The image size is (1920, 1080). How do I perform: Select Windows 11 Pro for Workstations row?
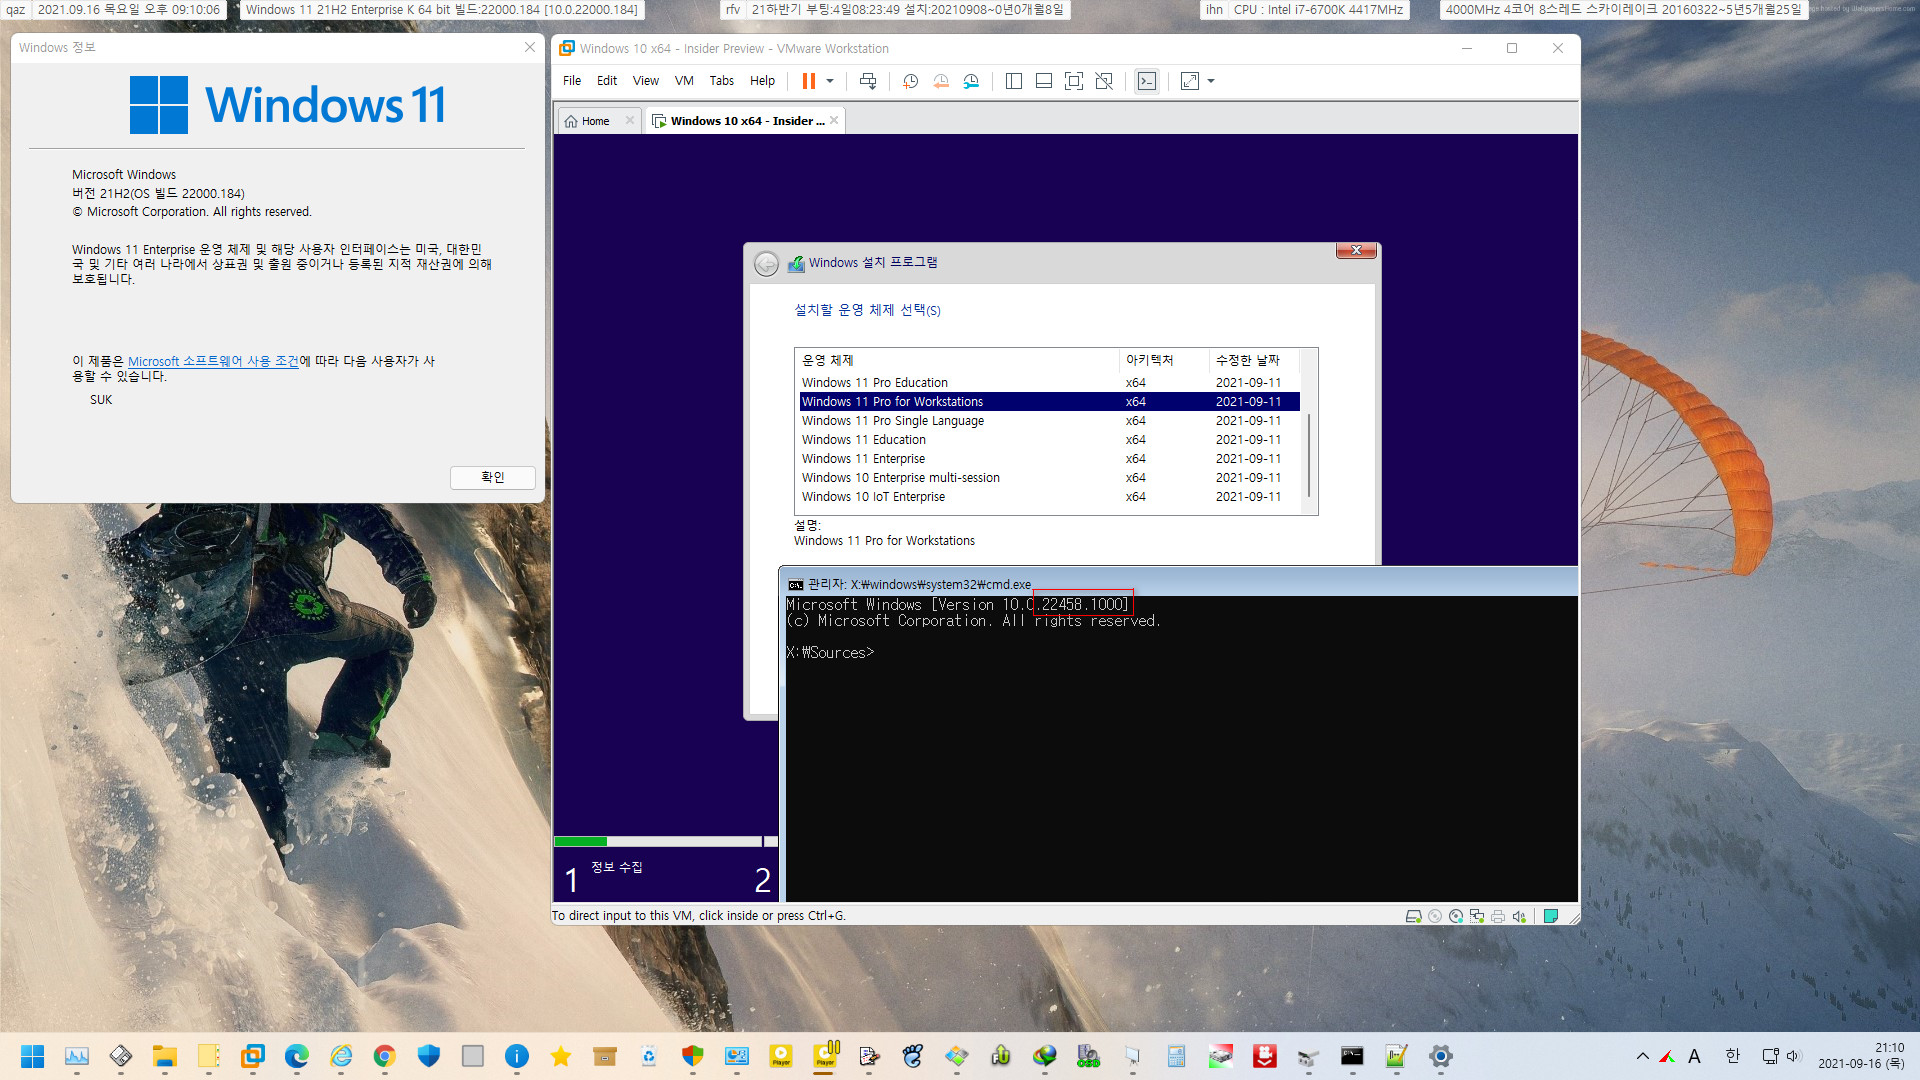tap(1049, 402)
